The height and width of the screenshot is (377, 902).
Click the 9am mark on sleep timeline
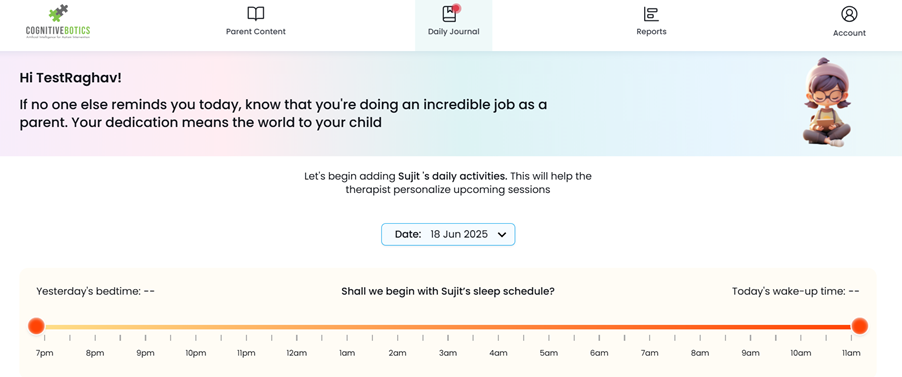point(750,353)
